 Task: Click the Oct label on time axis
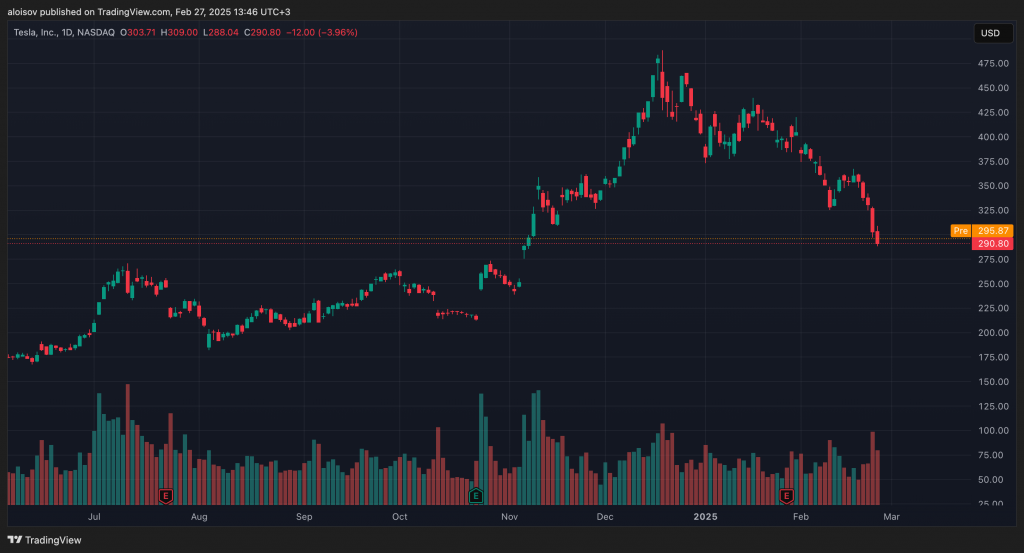[x=400, y=516]
